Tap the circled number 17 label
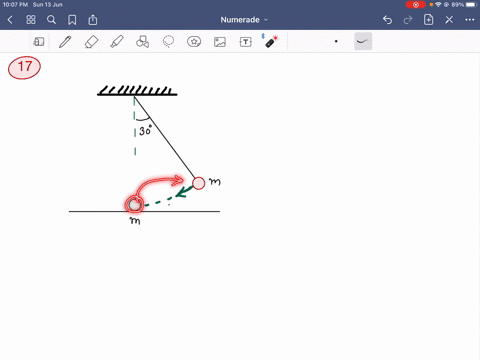Viewport: 480px width, 360px height. 24,68
